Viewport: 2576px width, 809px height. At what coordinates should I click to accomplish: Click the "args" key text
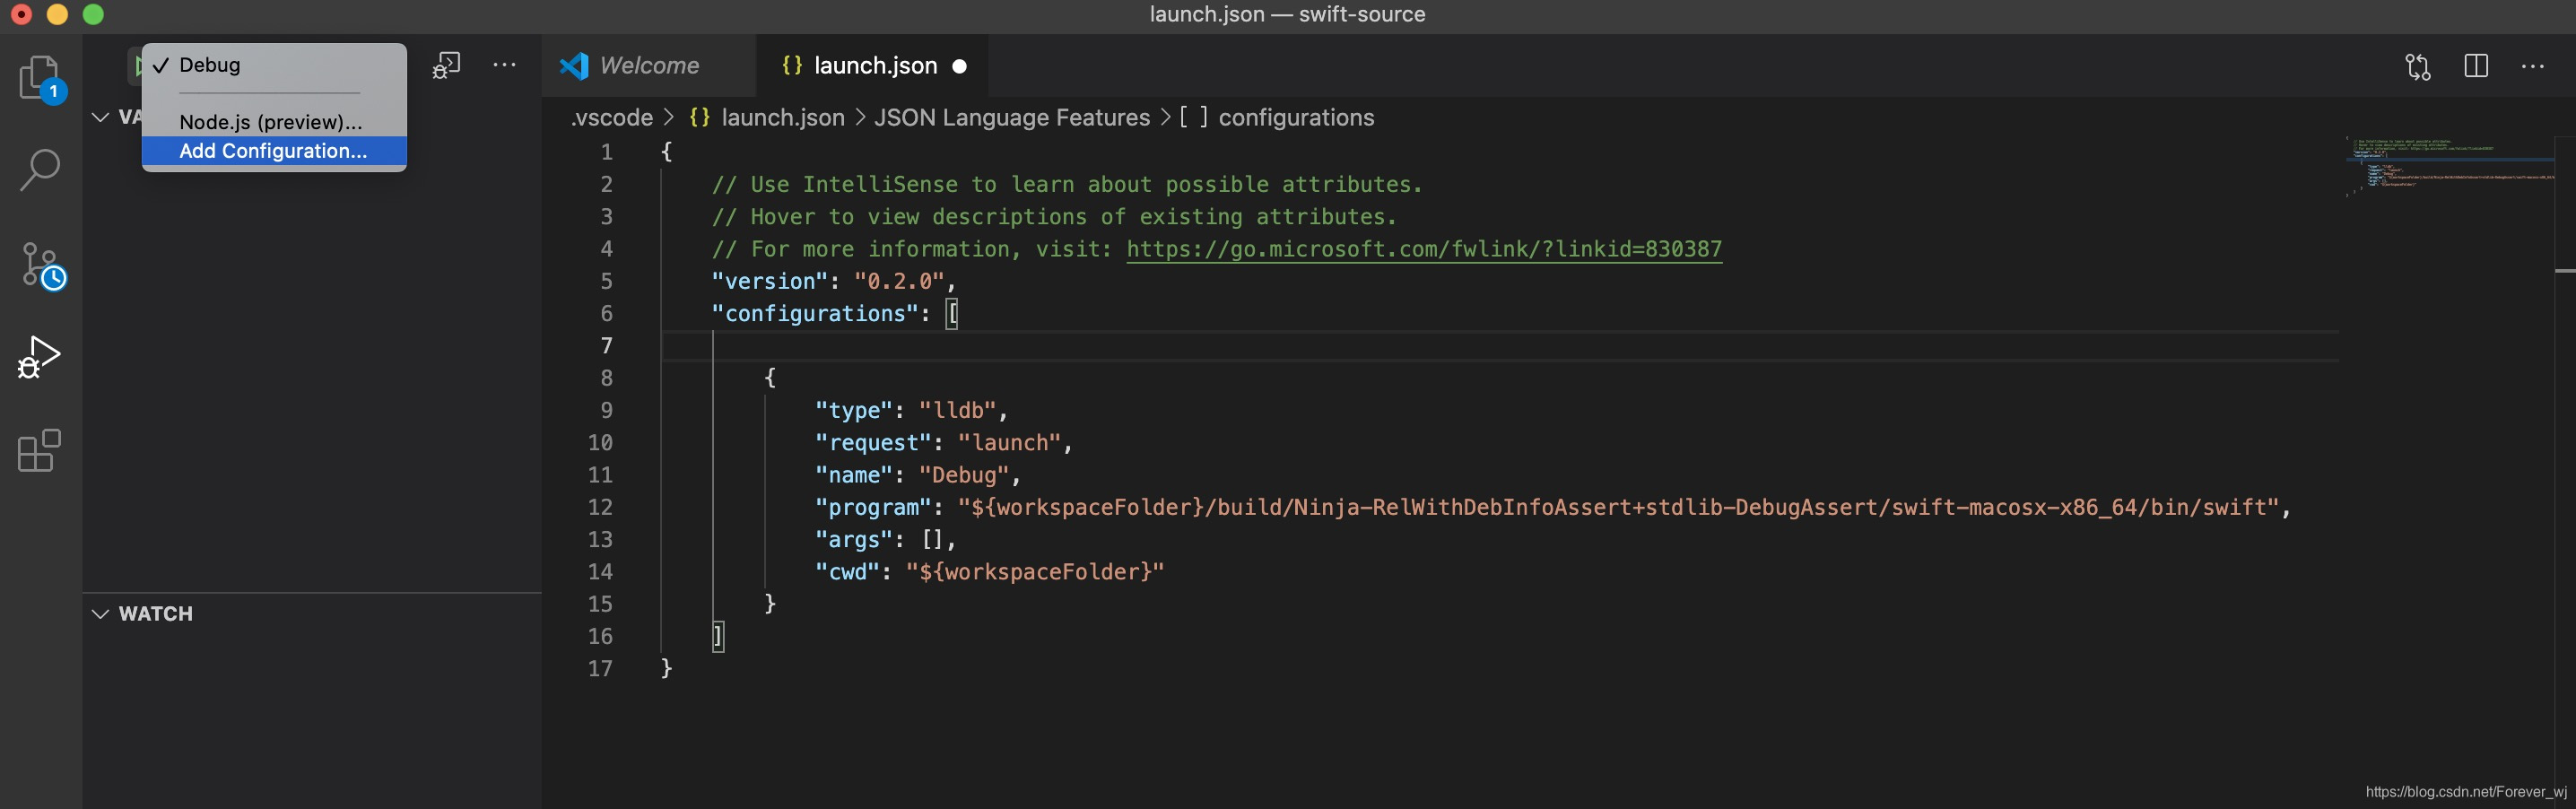(853, 540)
